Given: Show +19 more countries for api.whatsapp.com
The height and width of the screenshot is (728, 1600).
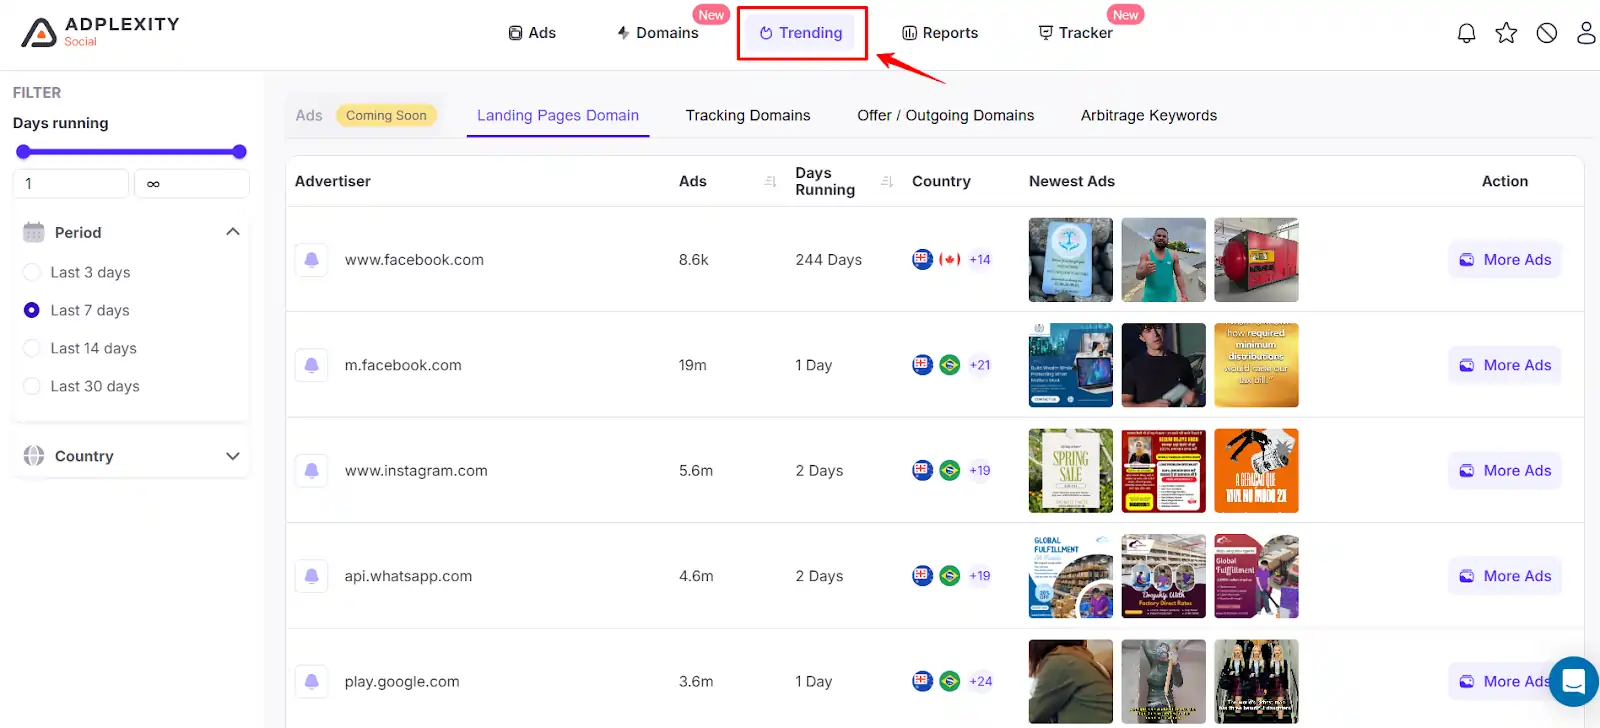Looking at the screenshot, I should tap(980, 576).
